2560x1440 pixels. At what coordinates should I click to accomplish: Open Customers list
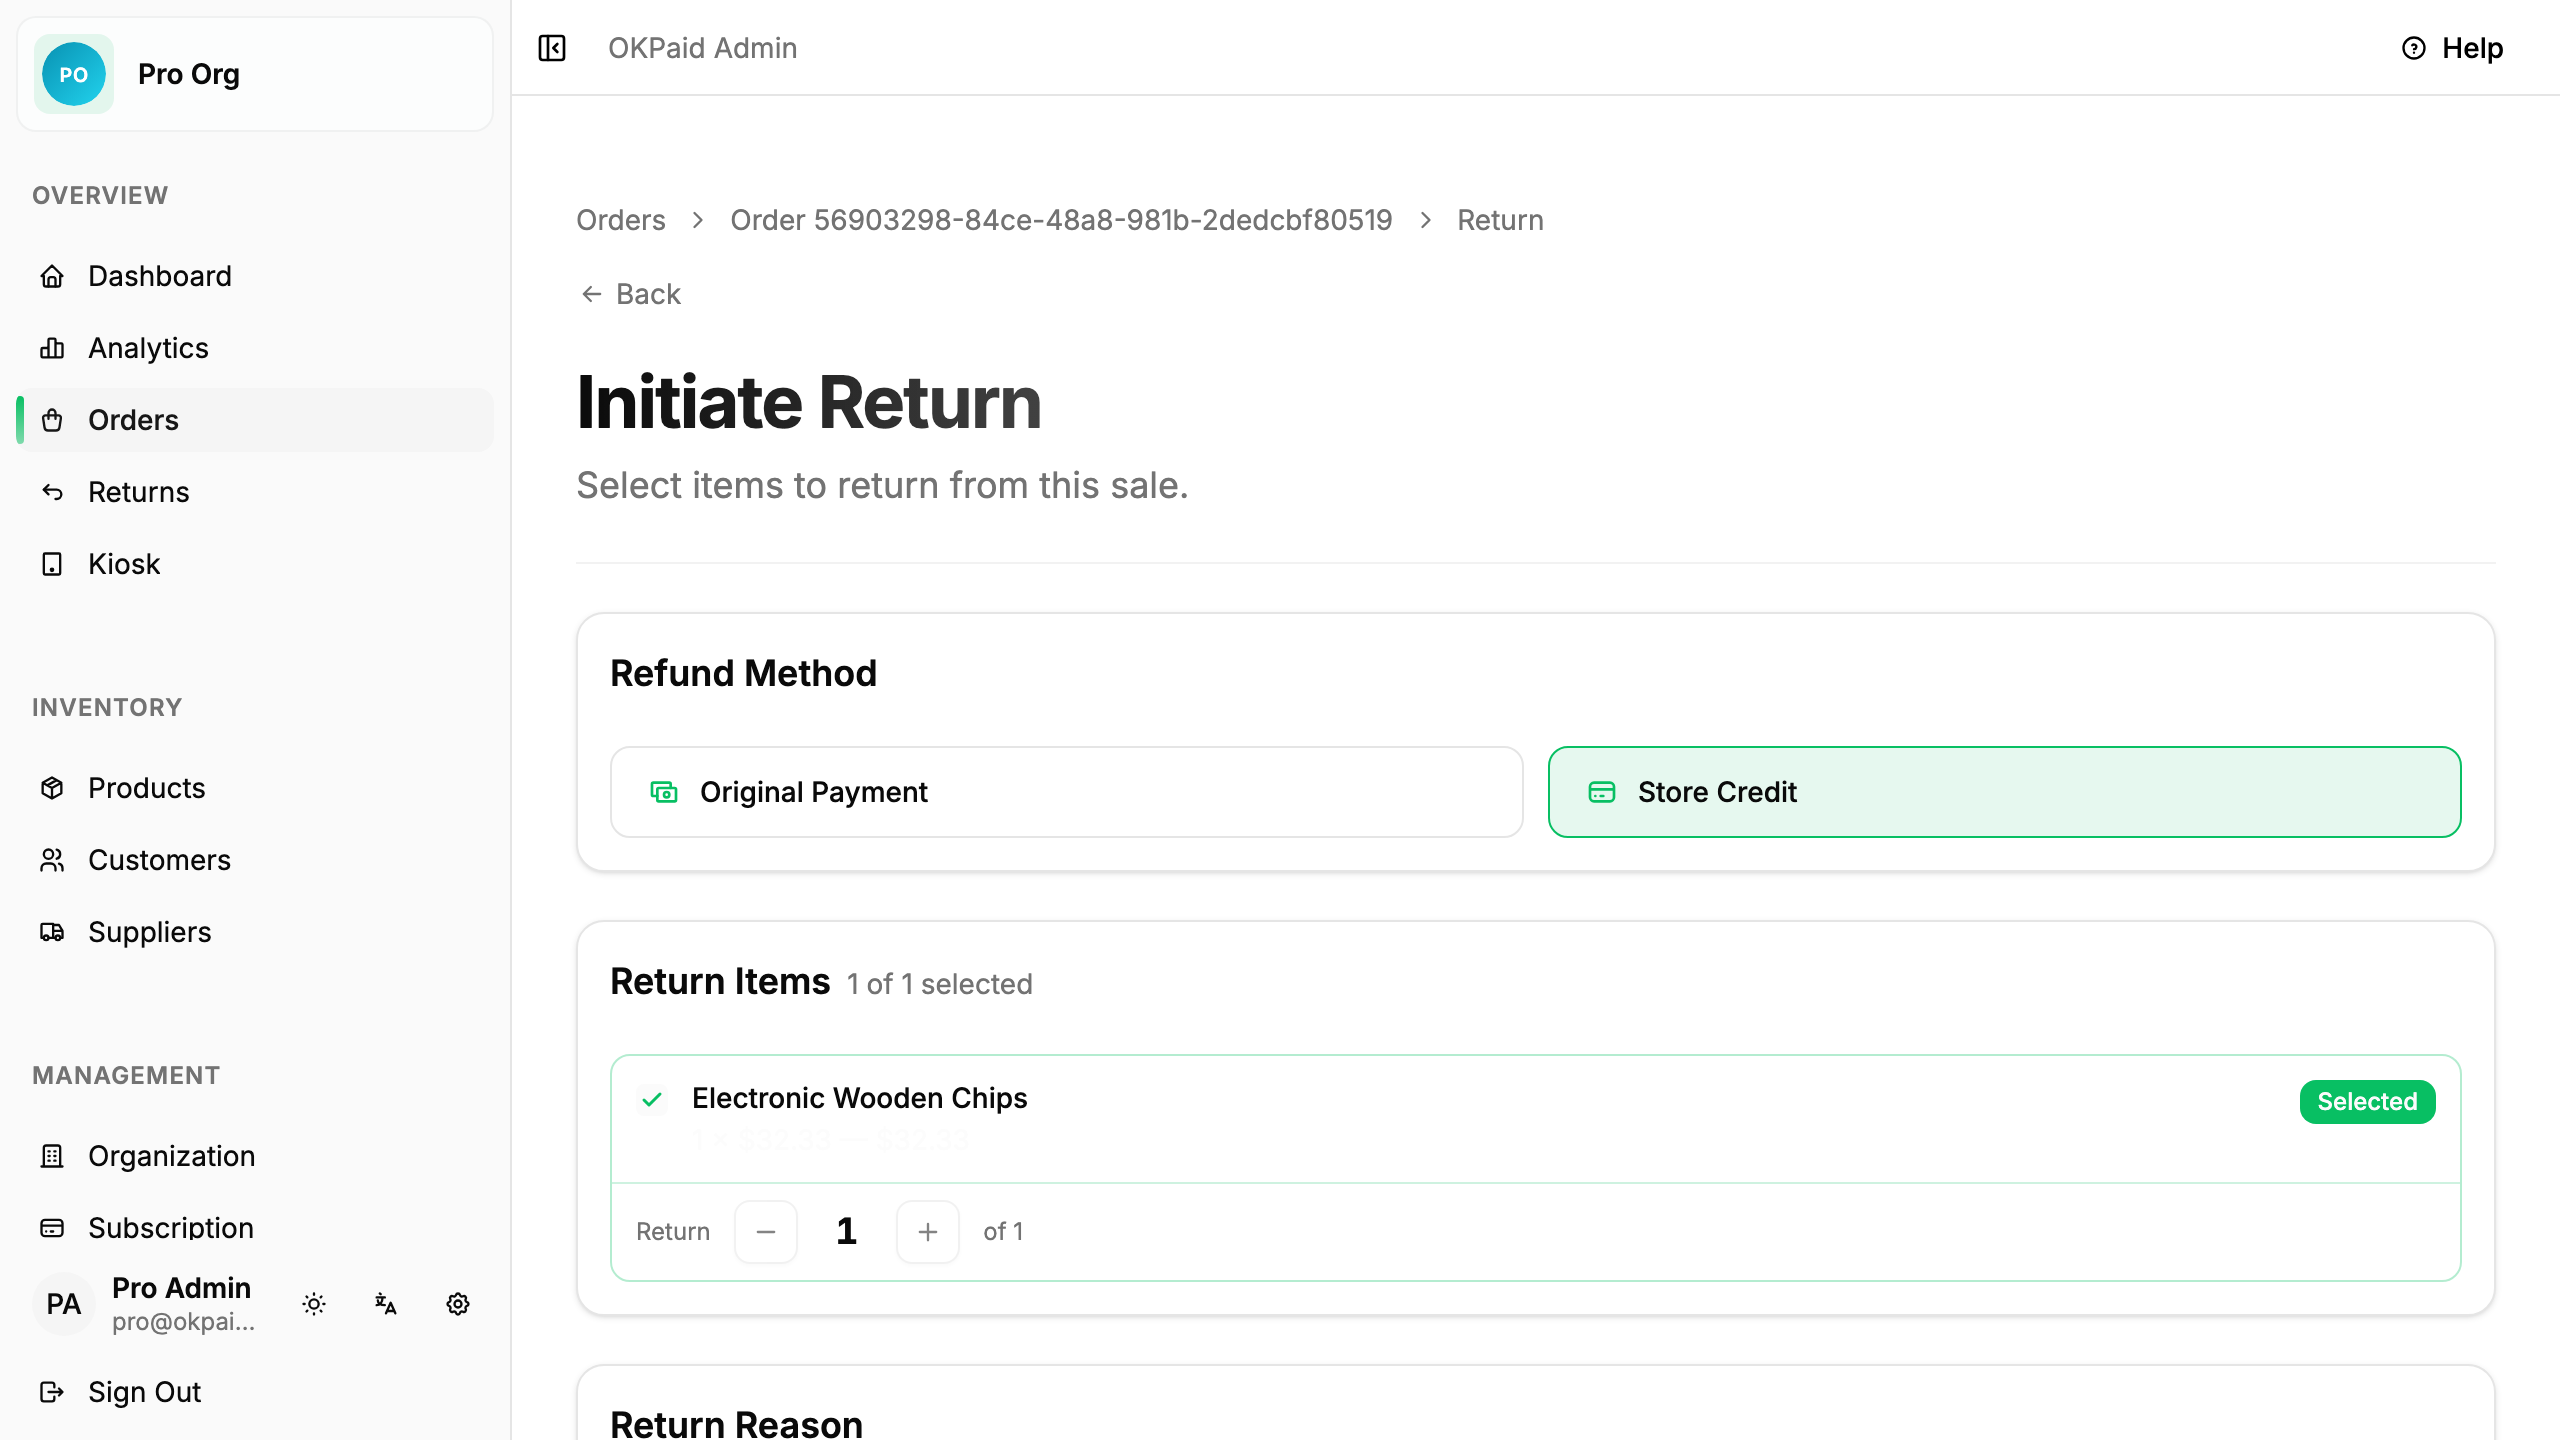coord(255,860)
